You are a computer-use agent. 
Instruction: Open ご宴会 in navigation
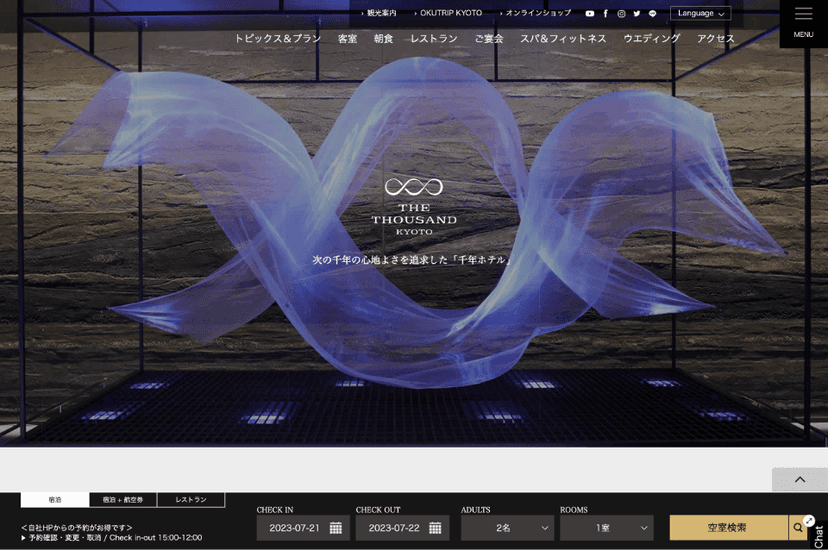coord(489,39)
